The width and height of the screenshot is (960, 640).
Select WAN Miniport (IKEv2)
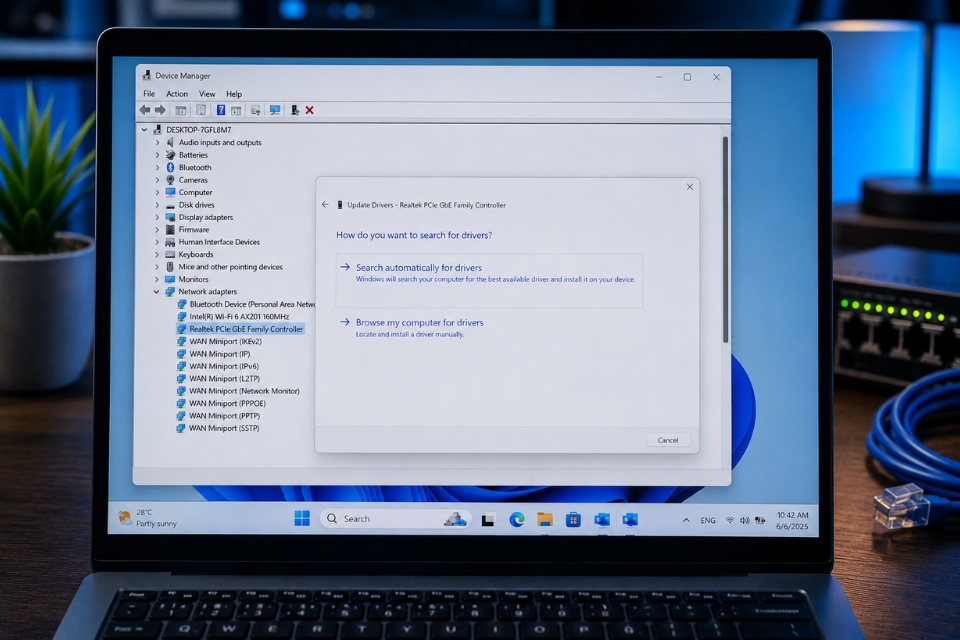[x=219, y=341]
